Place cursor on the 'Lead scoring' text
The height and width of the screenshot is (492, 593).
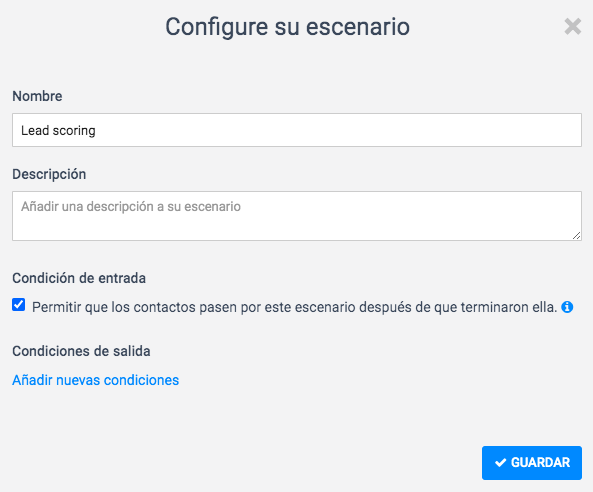[x=58, y=130]
